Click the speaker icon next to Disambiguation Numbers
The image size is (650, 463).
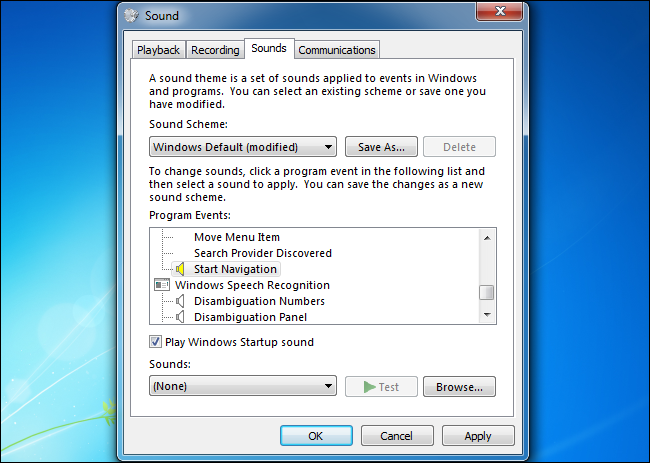click(179, 301)
